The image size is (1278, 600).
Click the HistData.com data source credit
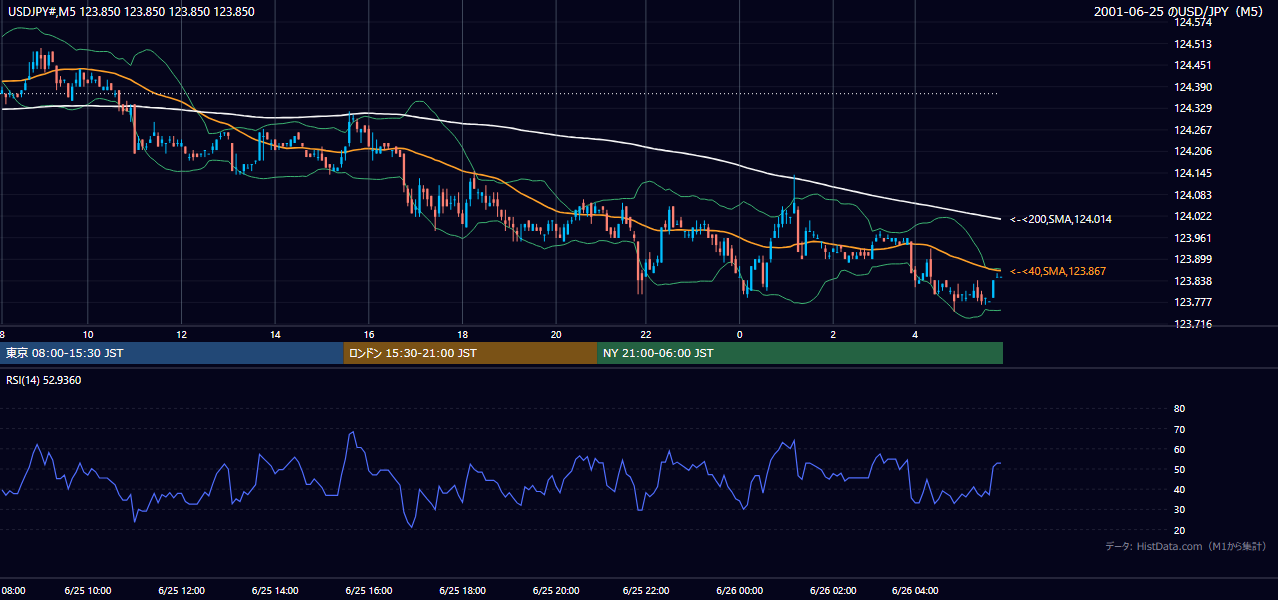[x=1185, y=546]
